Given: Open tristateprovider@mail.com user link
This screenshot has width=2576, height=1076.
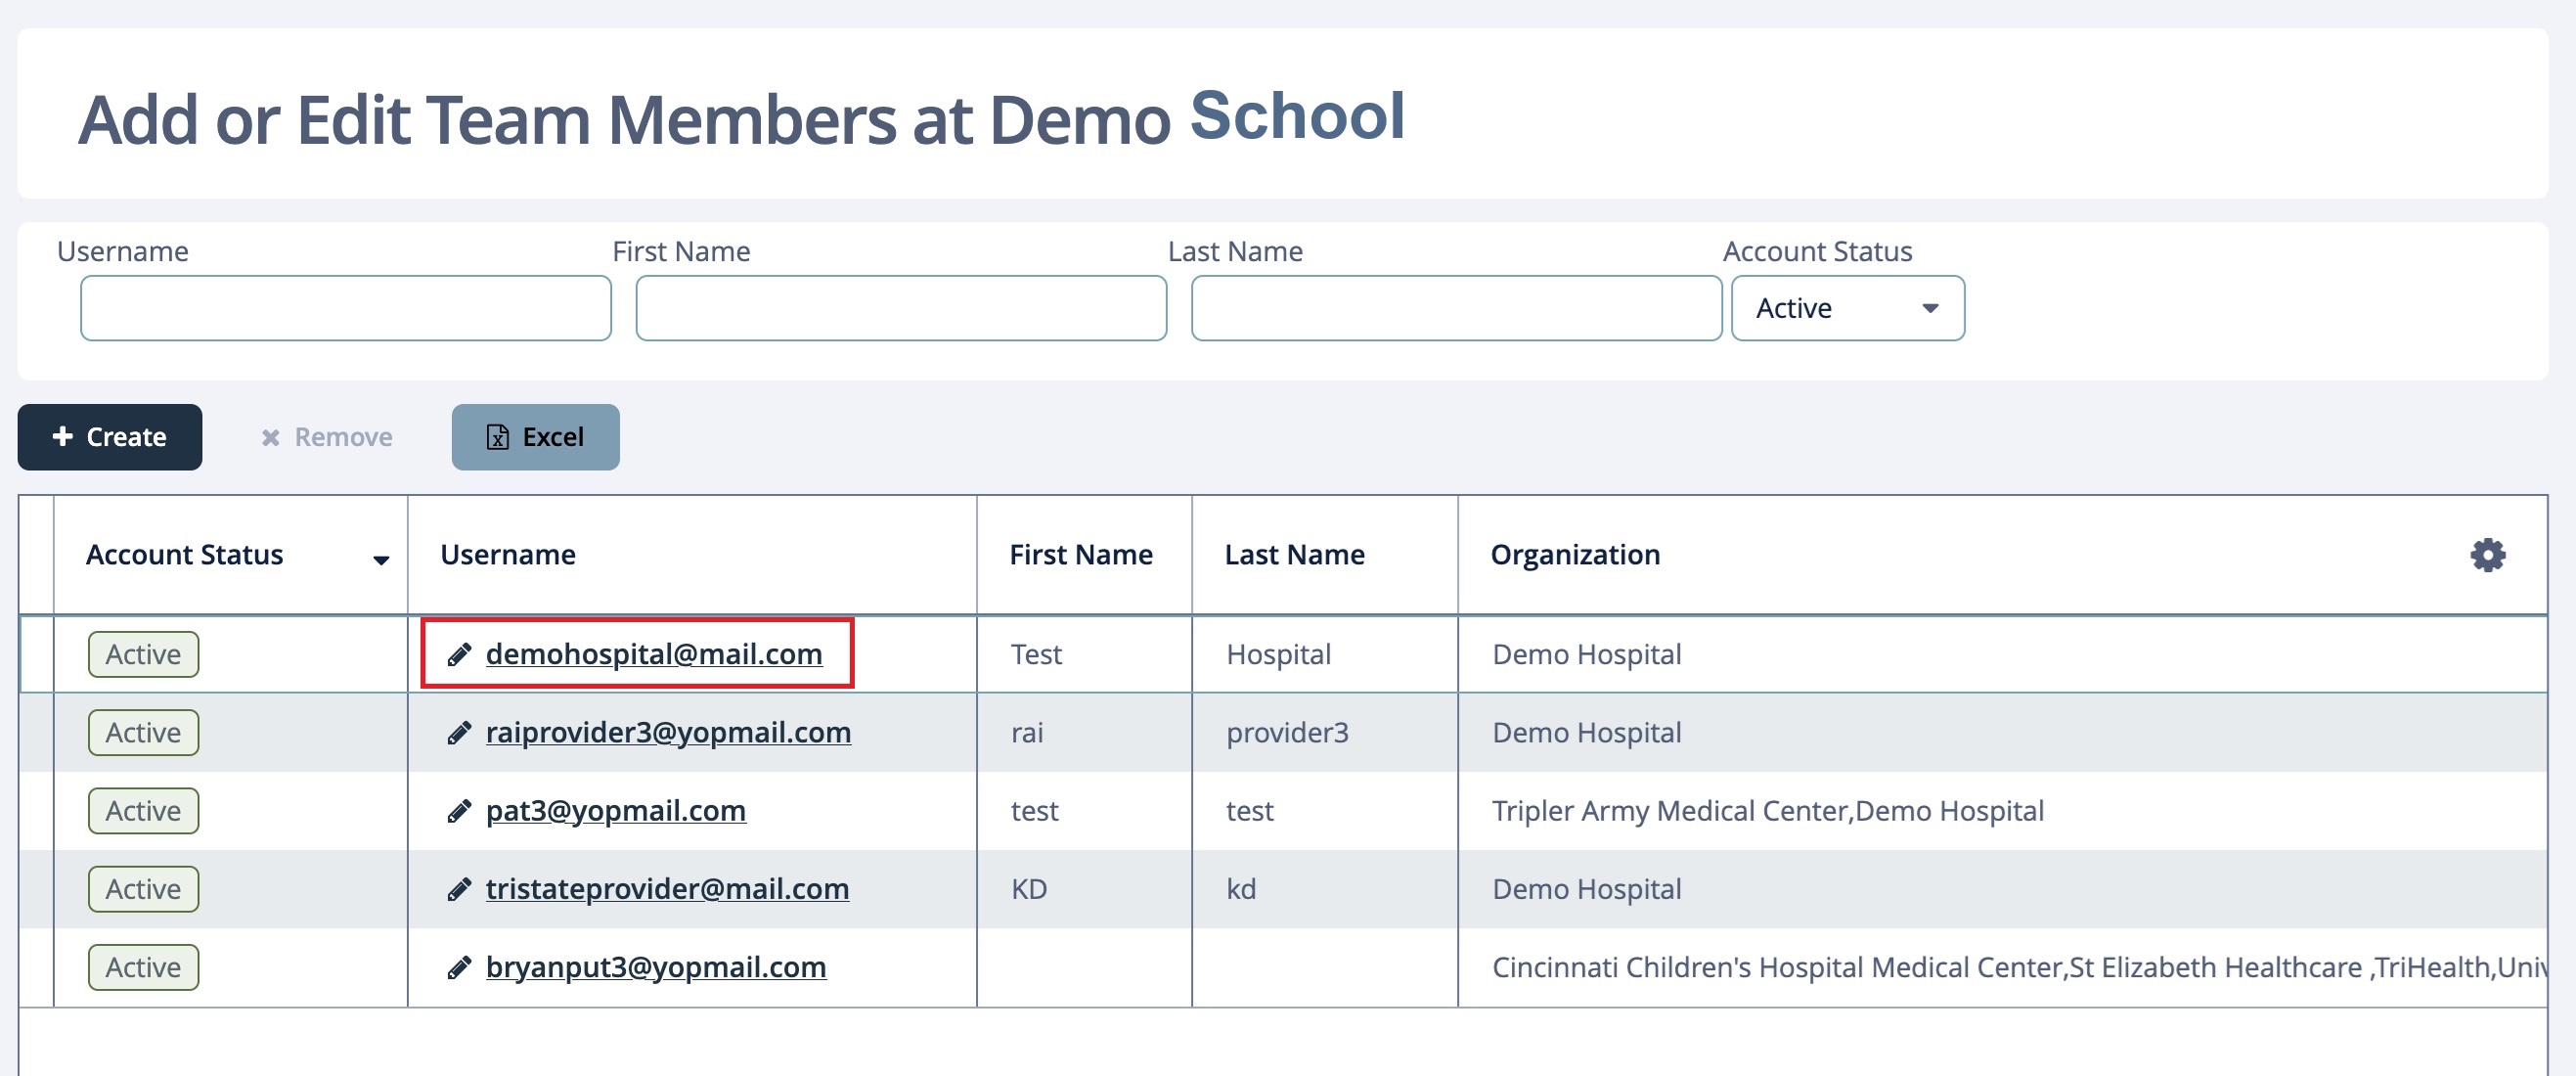Looking at the screenshot, I should 667,888.
